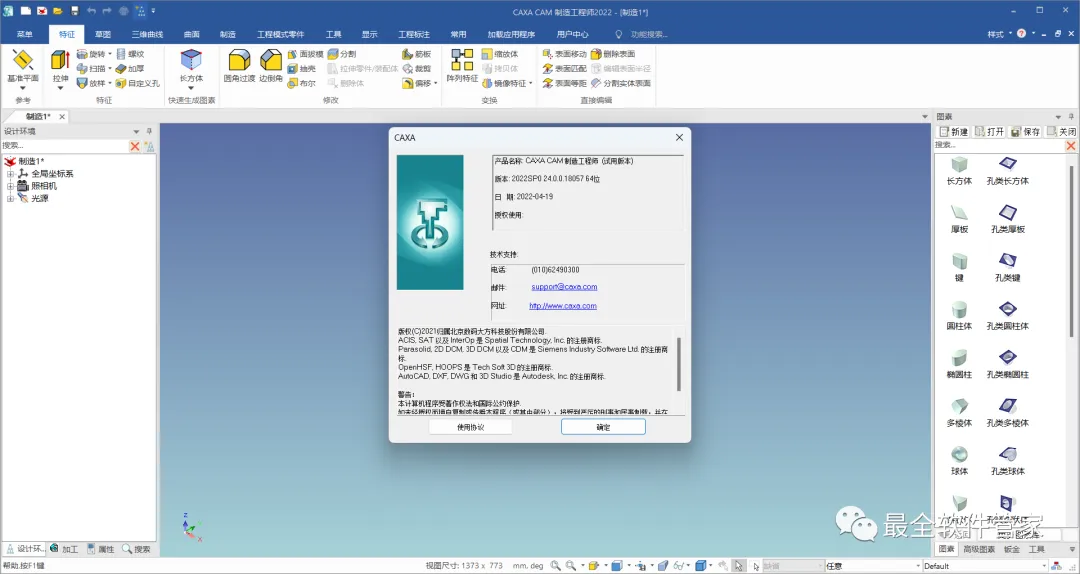Click the undo arrow in title bar
This screenshot has width=1080, height=574.
pos(91,11)
